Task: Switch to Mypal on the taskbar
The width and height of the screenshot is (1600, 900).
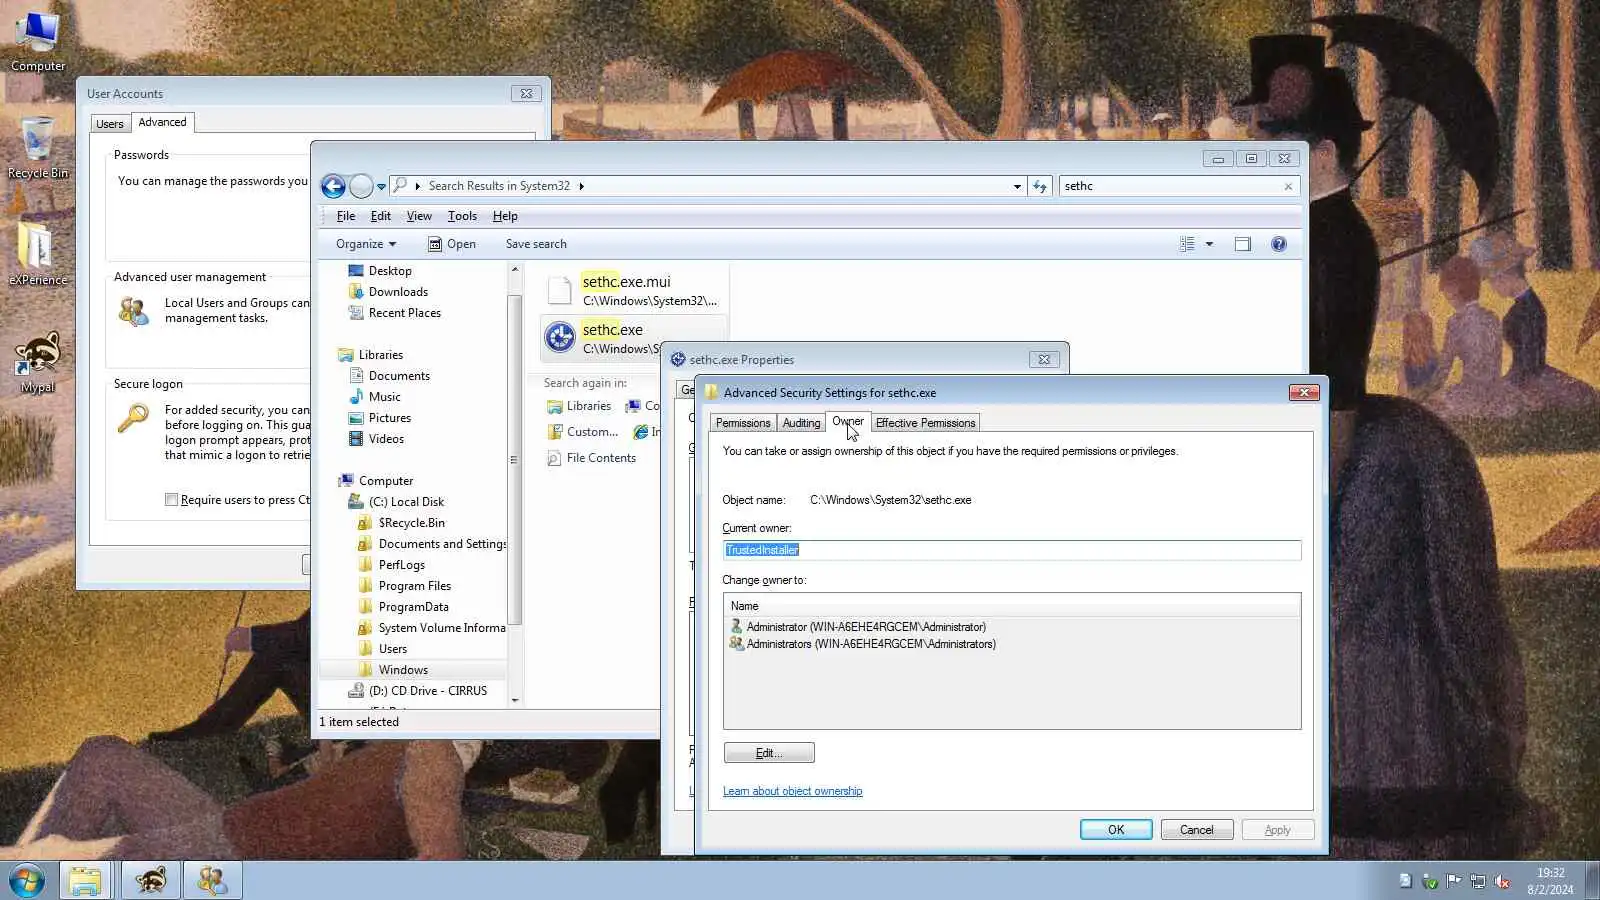Action: tap(151, 881)
